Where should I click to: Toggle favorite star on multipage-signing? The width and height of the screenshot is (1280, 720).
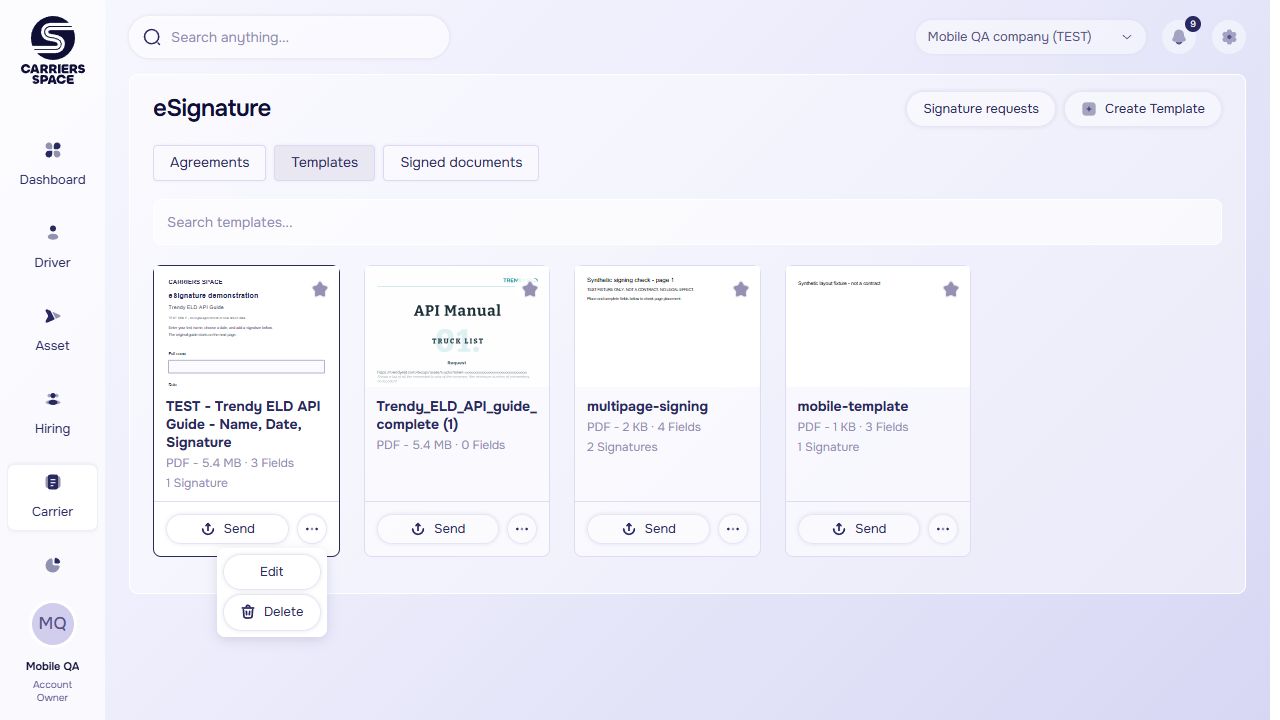[741, 289]
